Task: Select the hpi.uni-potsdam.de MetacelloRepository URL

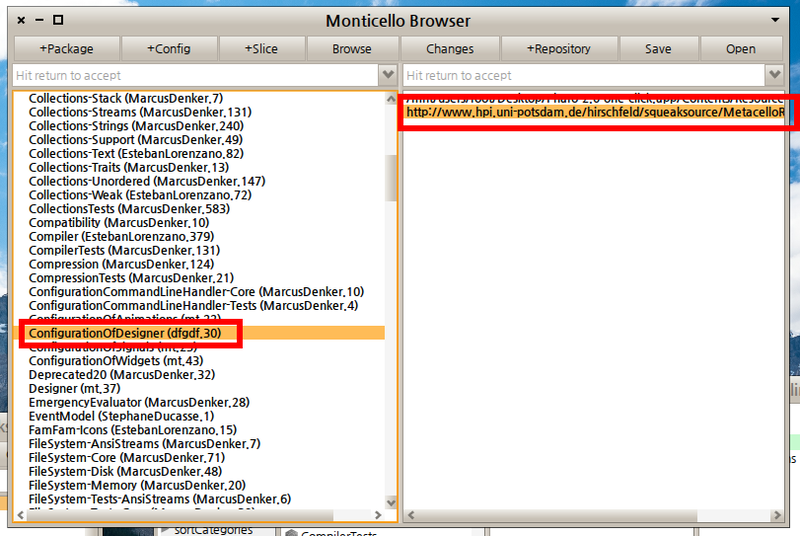Action: 595,114
